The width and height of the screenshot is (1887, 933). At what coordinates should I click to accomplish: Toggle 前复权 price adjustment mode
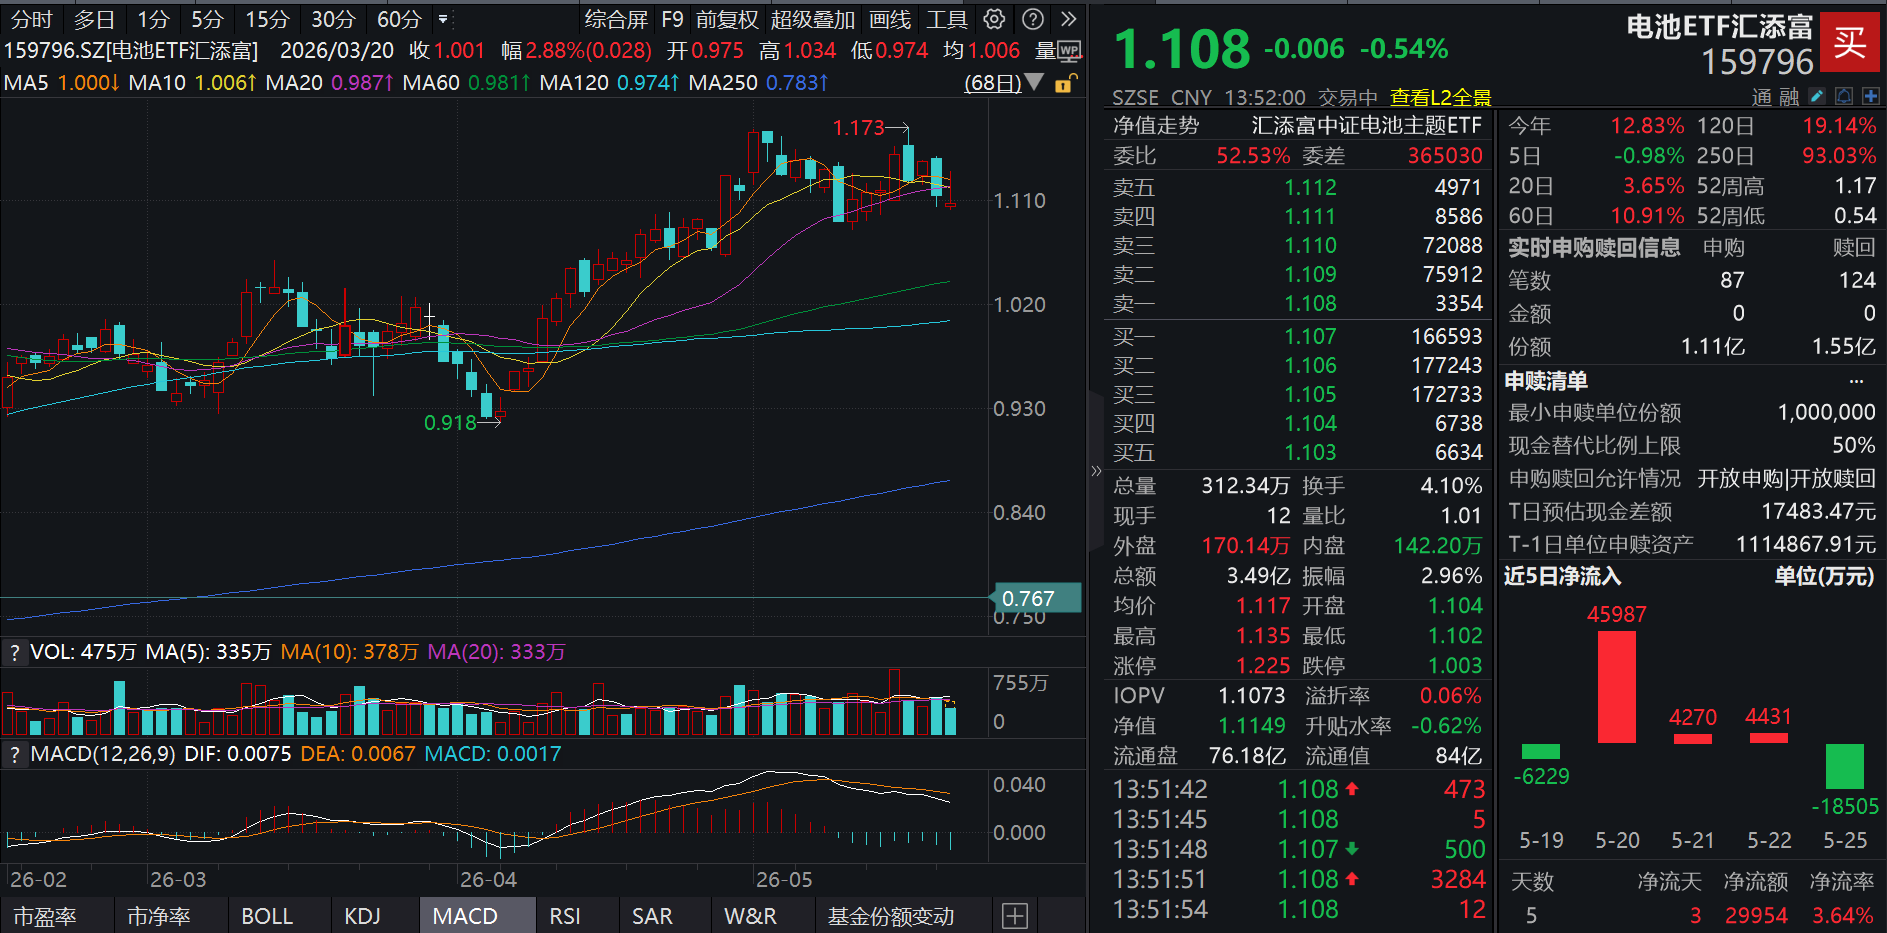pos(727,19)
